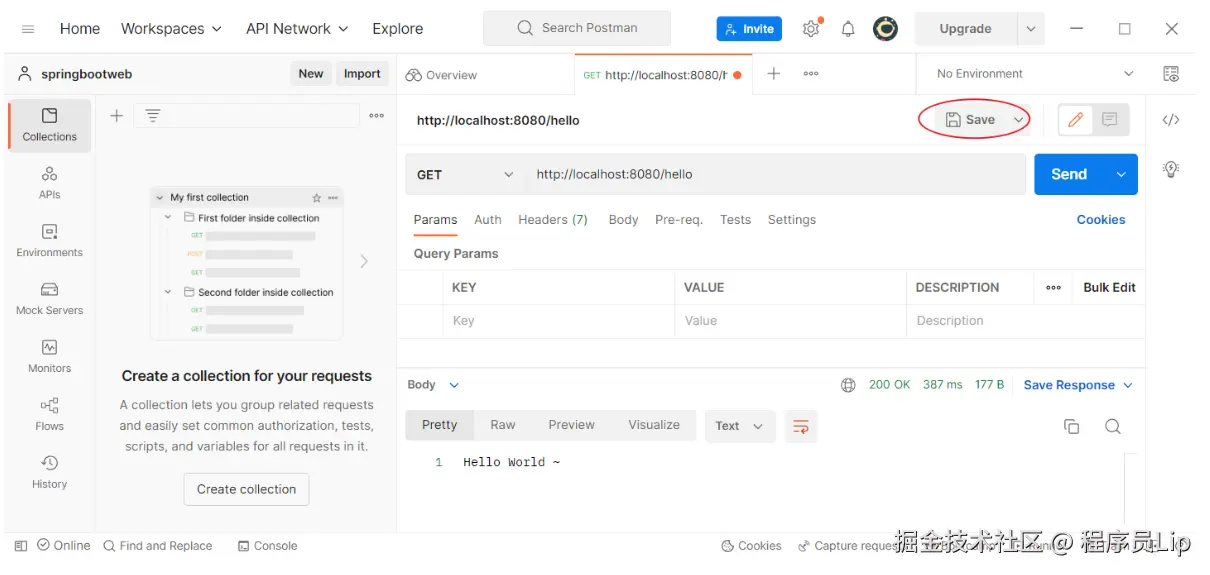The height and width of the screenshot is (575, 1210).
Task: Open Environments in the sidebar
Action: [x=49, y=241]
